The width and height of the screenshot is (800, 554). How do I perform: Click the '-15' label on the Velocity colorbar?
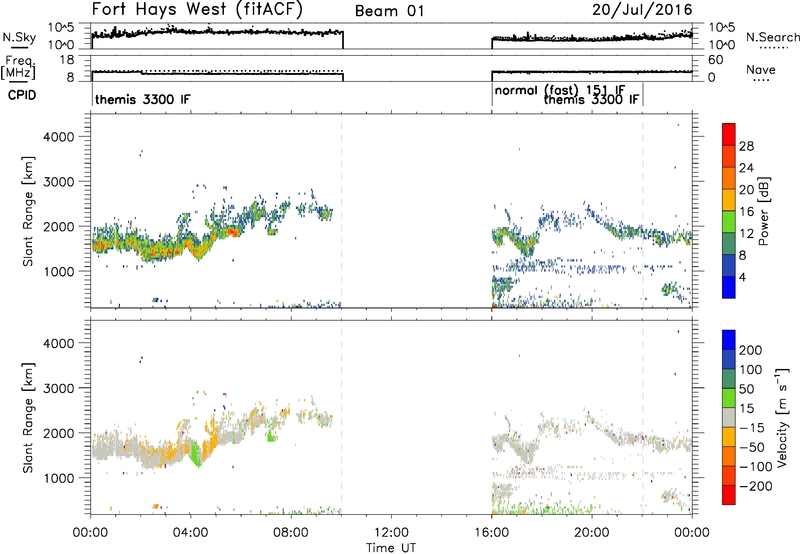[x=752, y=428]
